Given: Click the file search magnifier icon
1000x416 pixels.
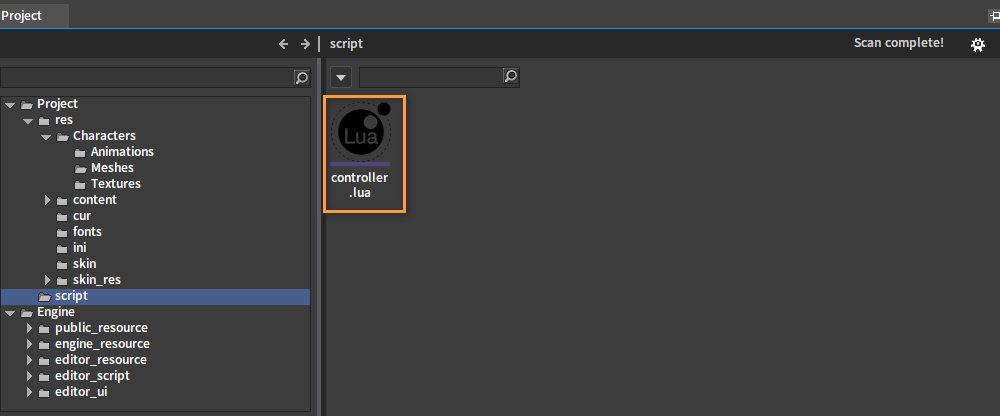Looking at the screenshot, I should click(510, 77).
